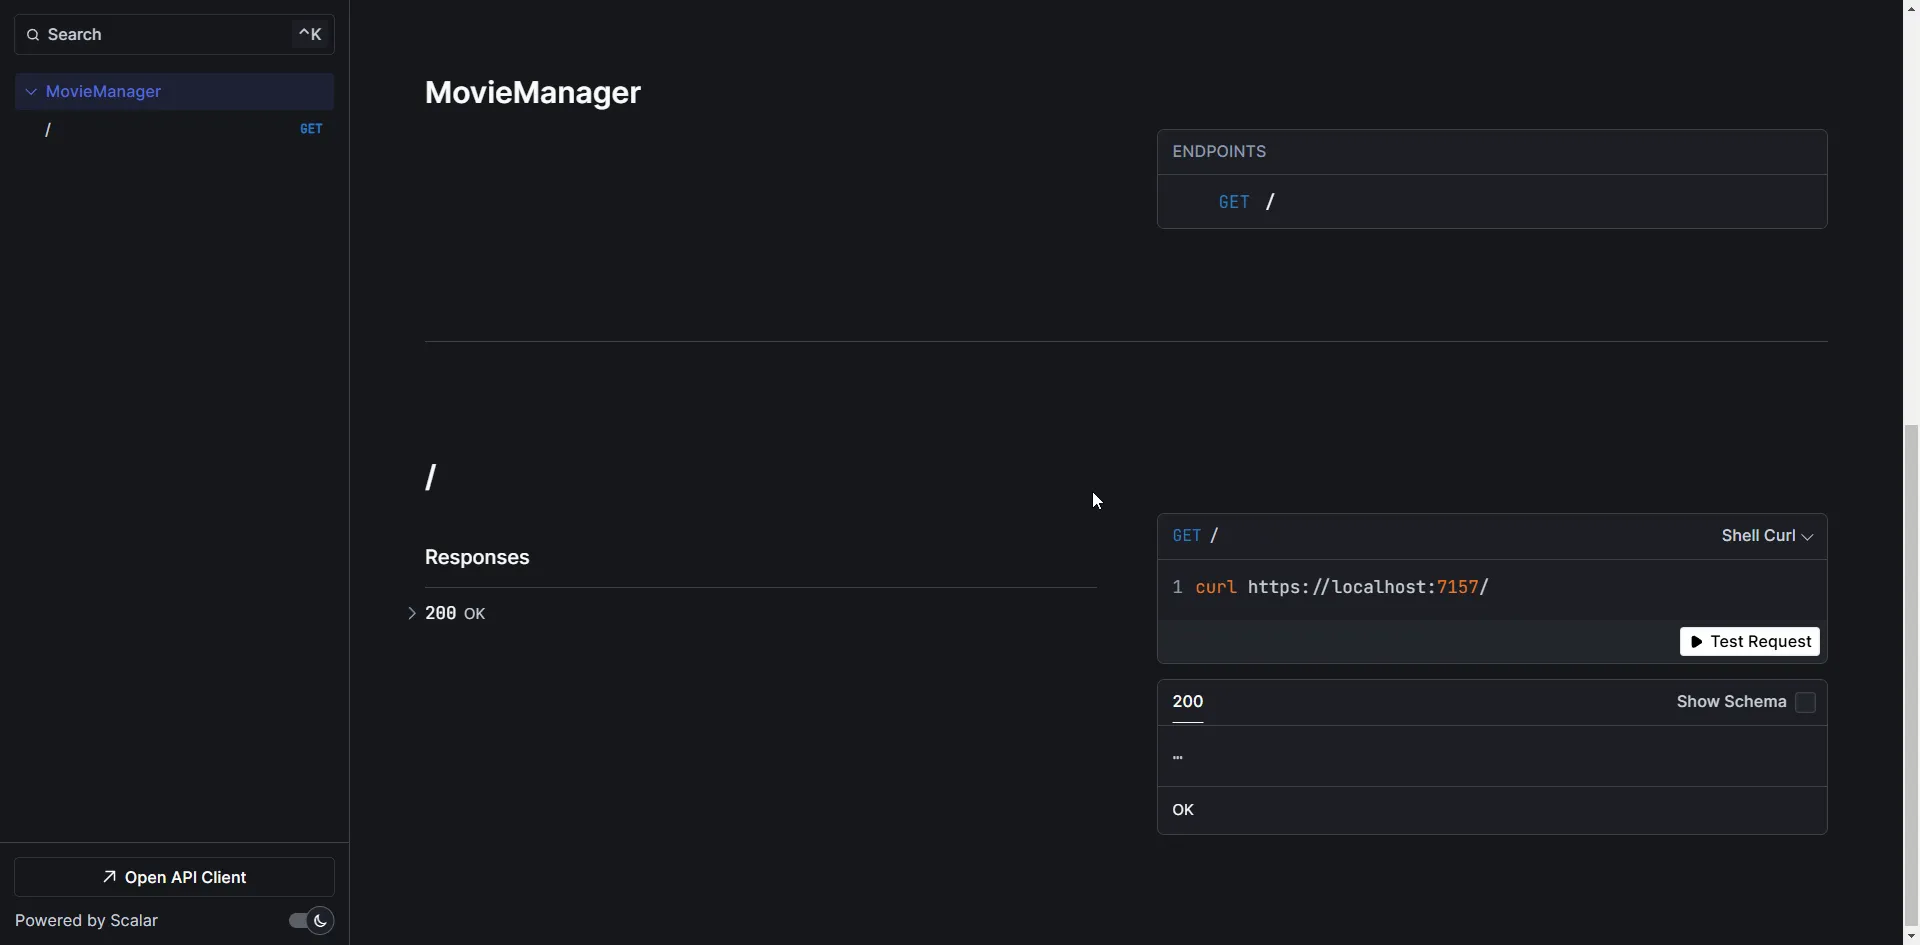Click inside the Search input field
This screenshot has width=1920, height=945.
[150, 34]
